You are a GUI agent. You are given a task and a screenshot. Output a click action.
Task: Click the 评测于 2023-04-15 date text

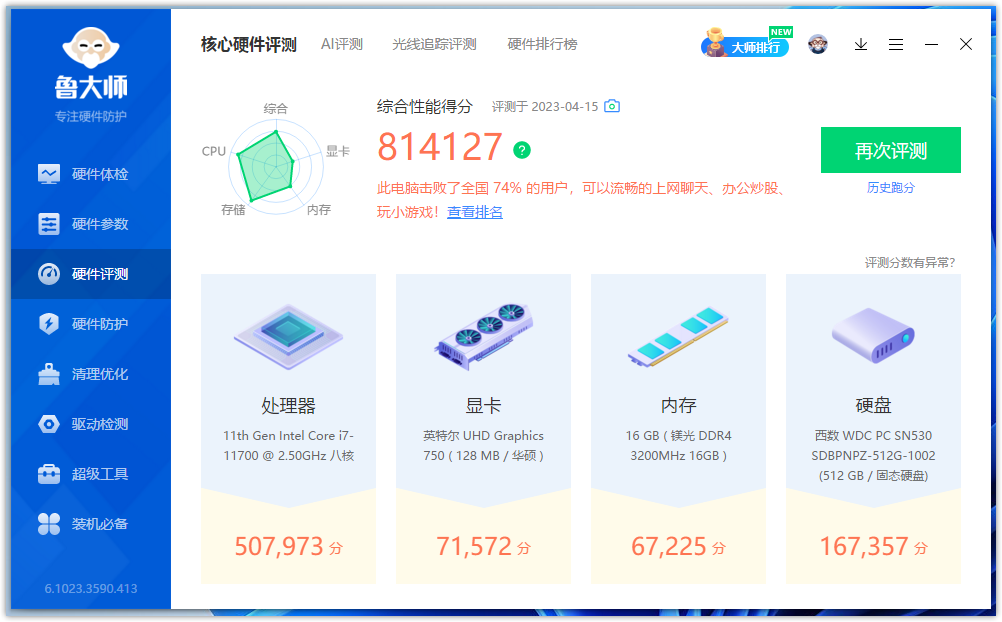point(544,107)
